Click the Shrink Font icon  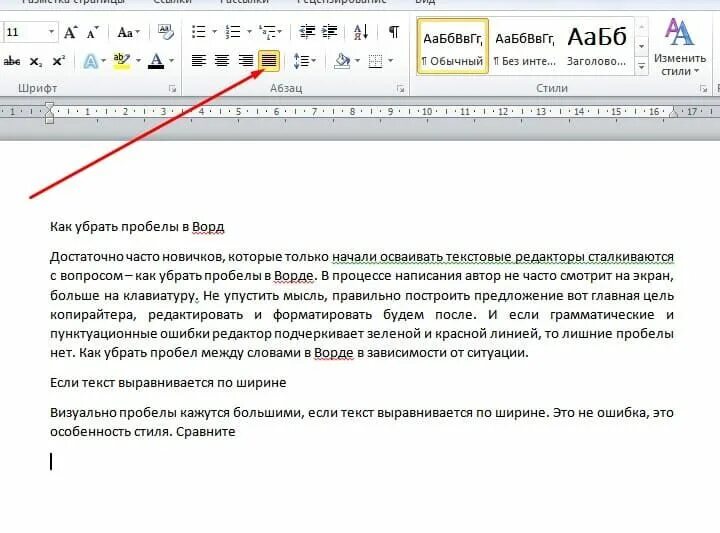92,33
